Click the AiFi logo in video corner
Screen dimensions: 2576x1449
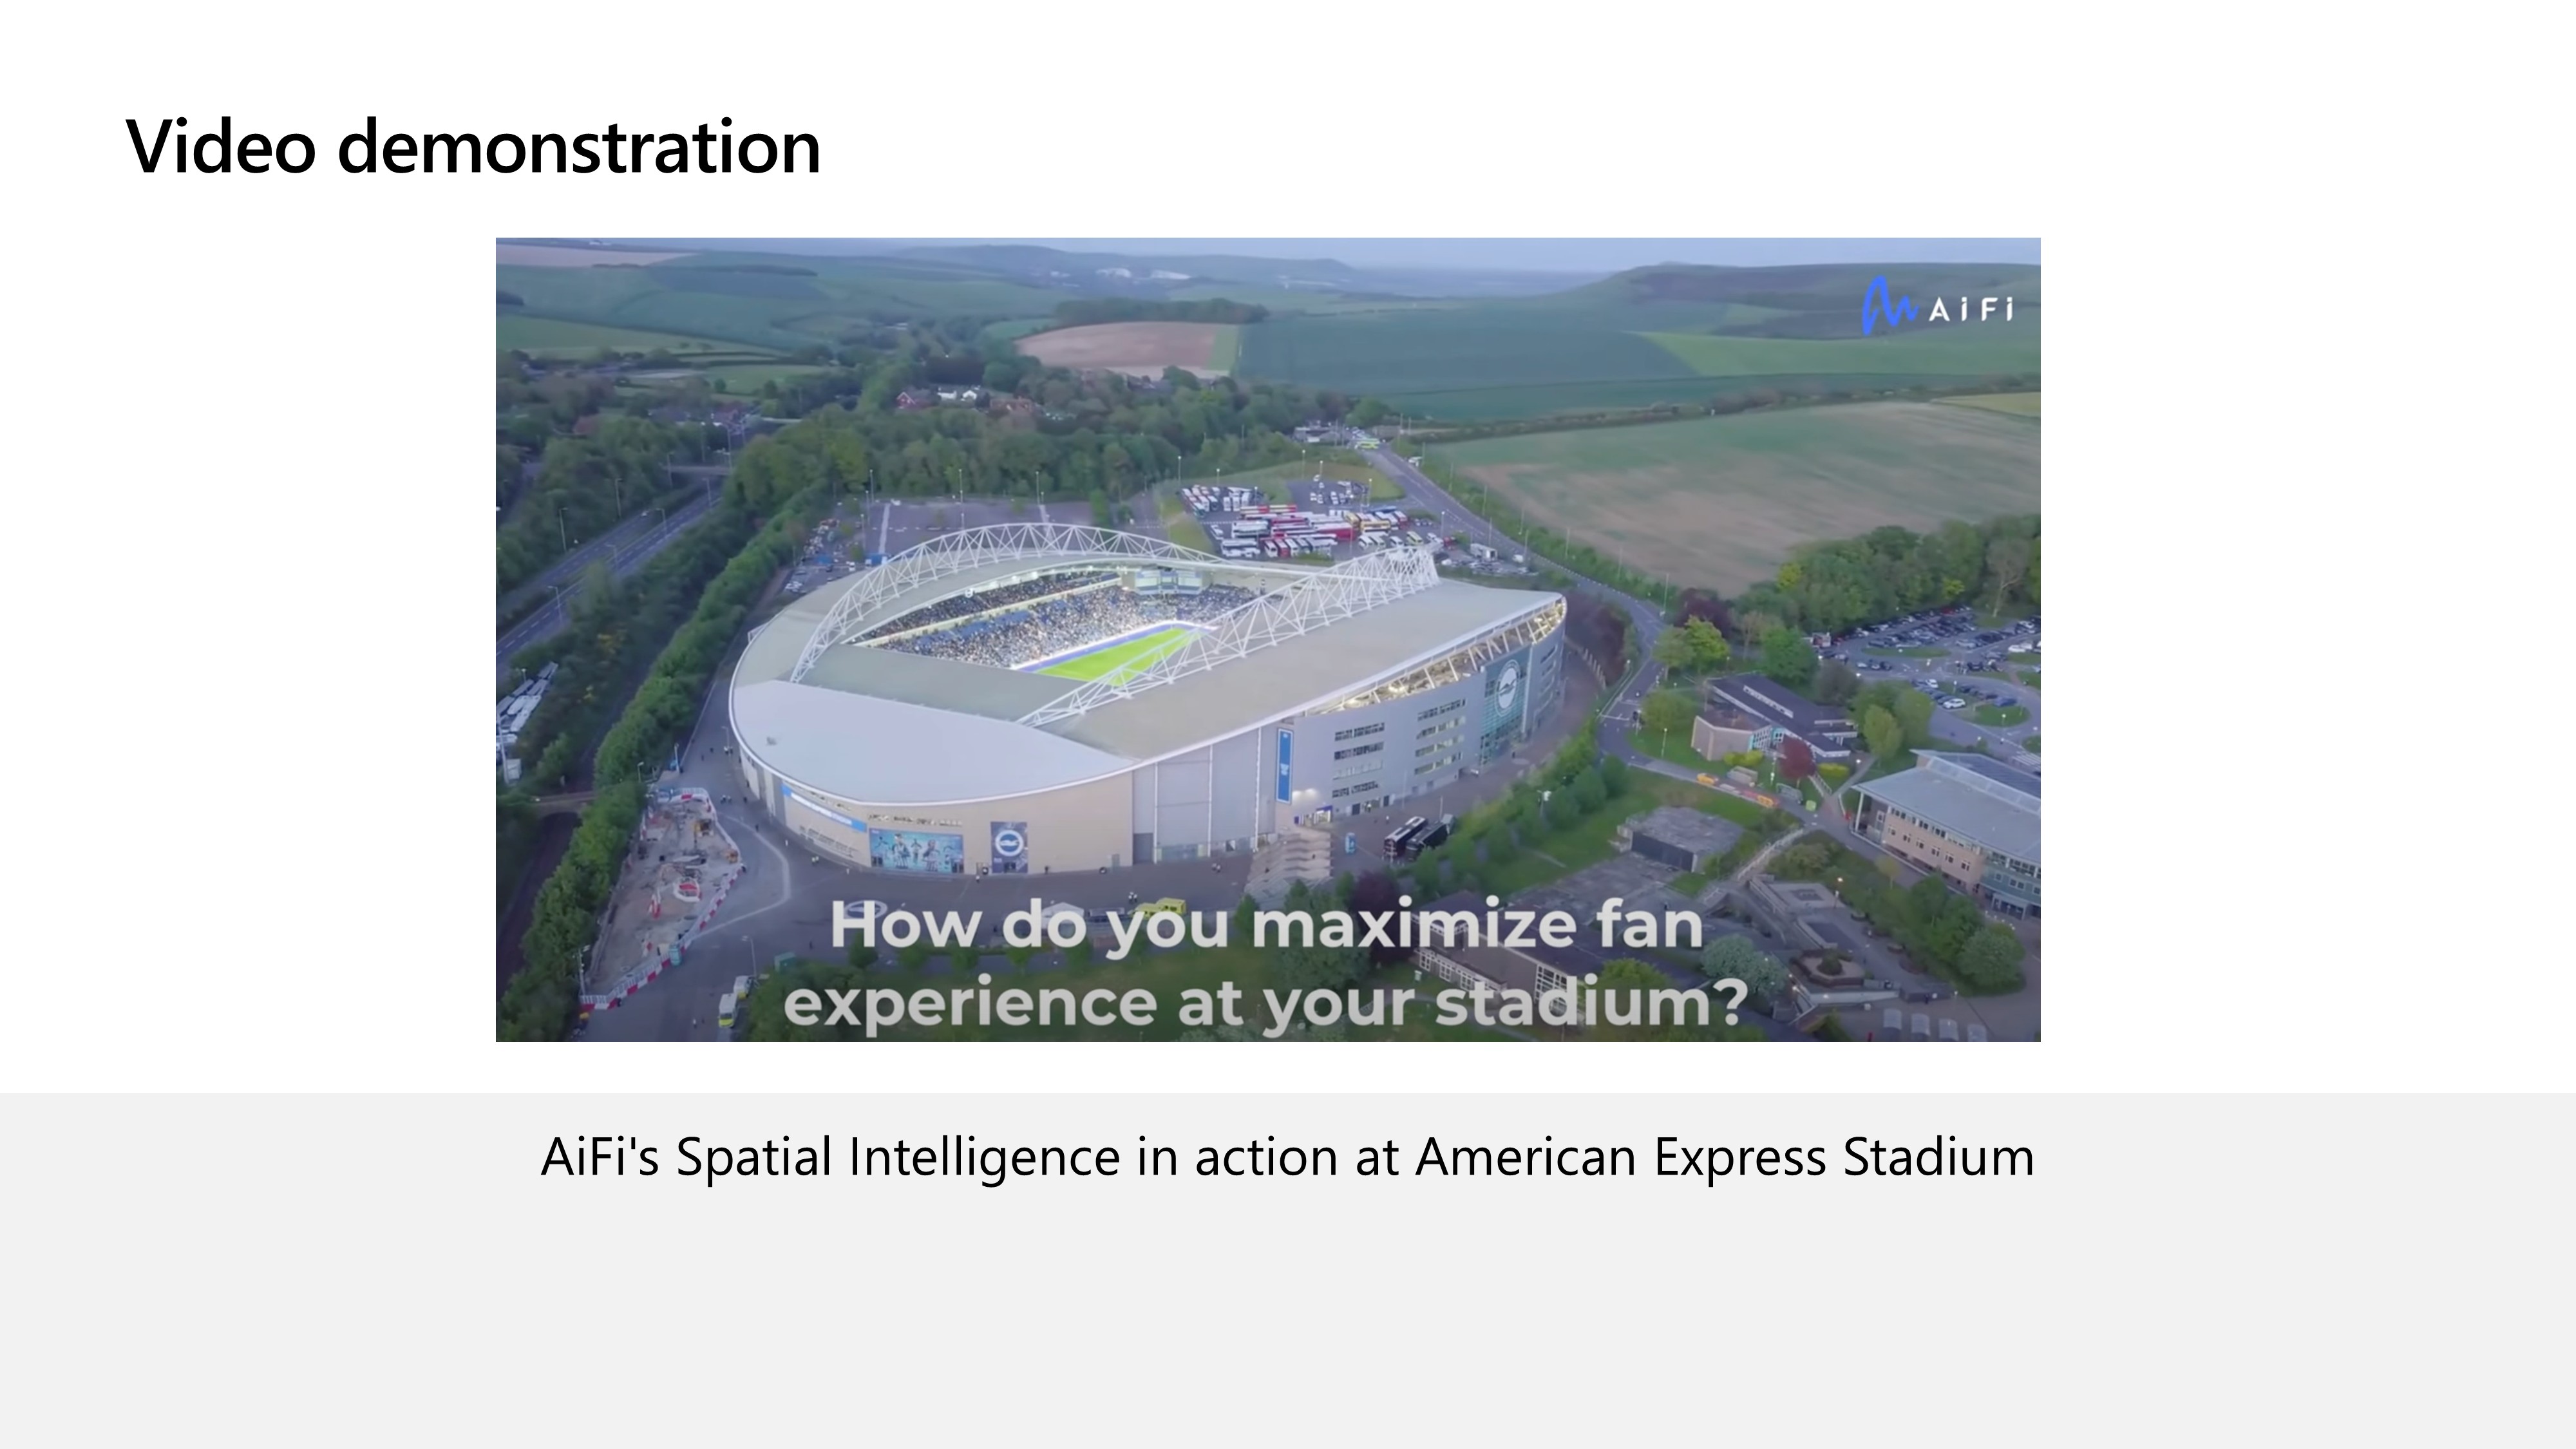(x=1937, y=306)
